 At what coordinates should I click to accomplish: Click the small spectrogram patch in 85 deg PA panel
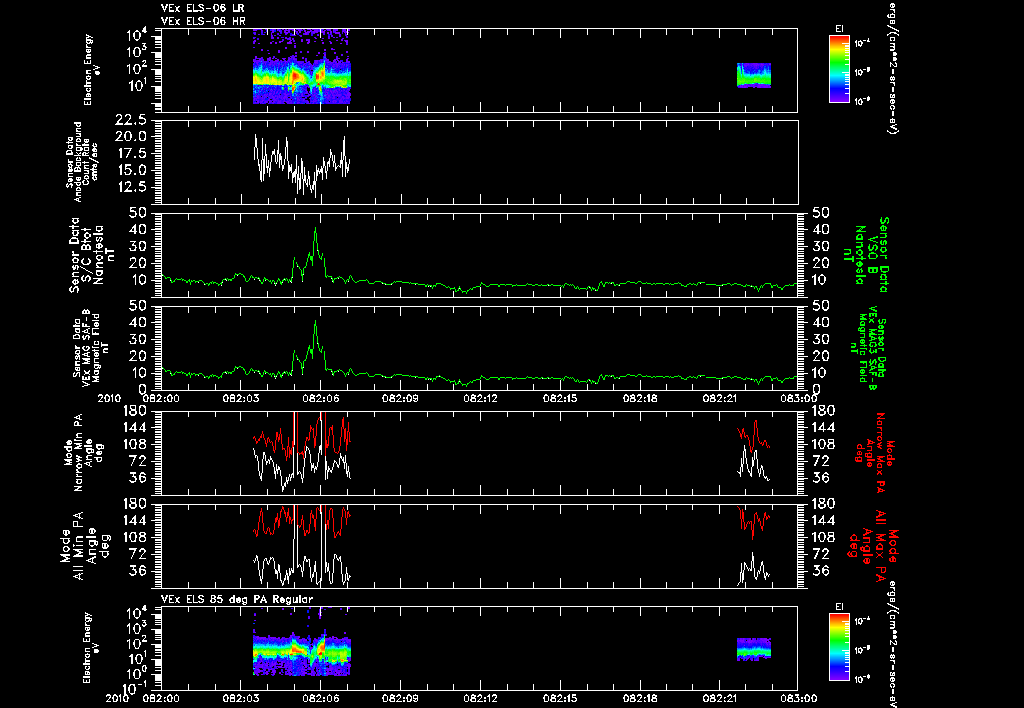click(x=754, y=649)
